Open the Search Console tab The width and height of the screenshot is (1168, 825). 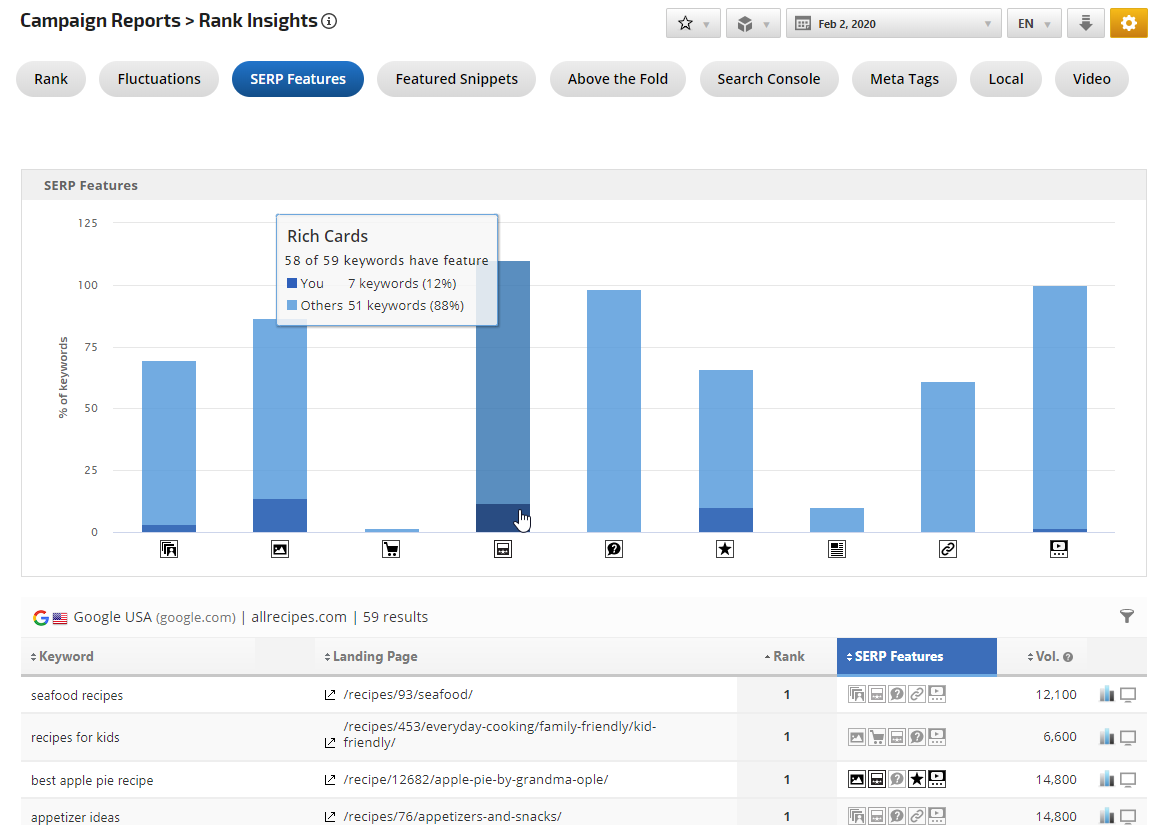point(768,79)
